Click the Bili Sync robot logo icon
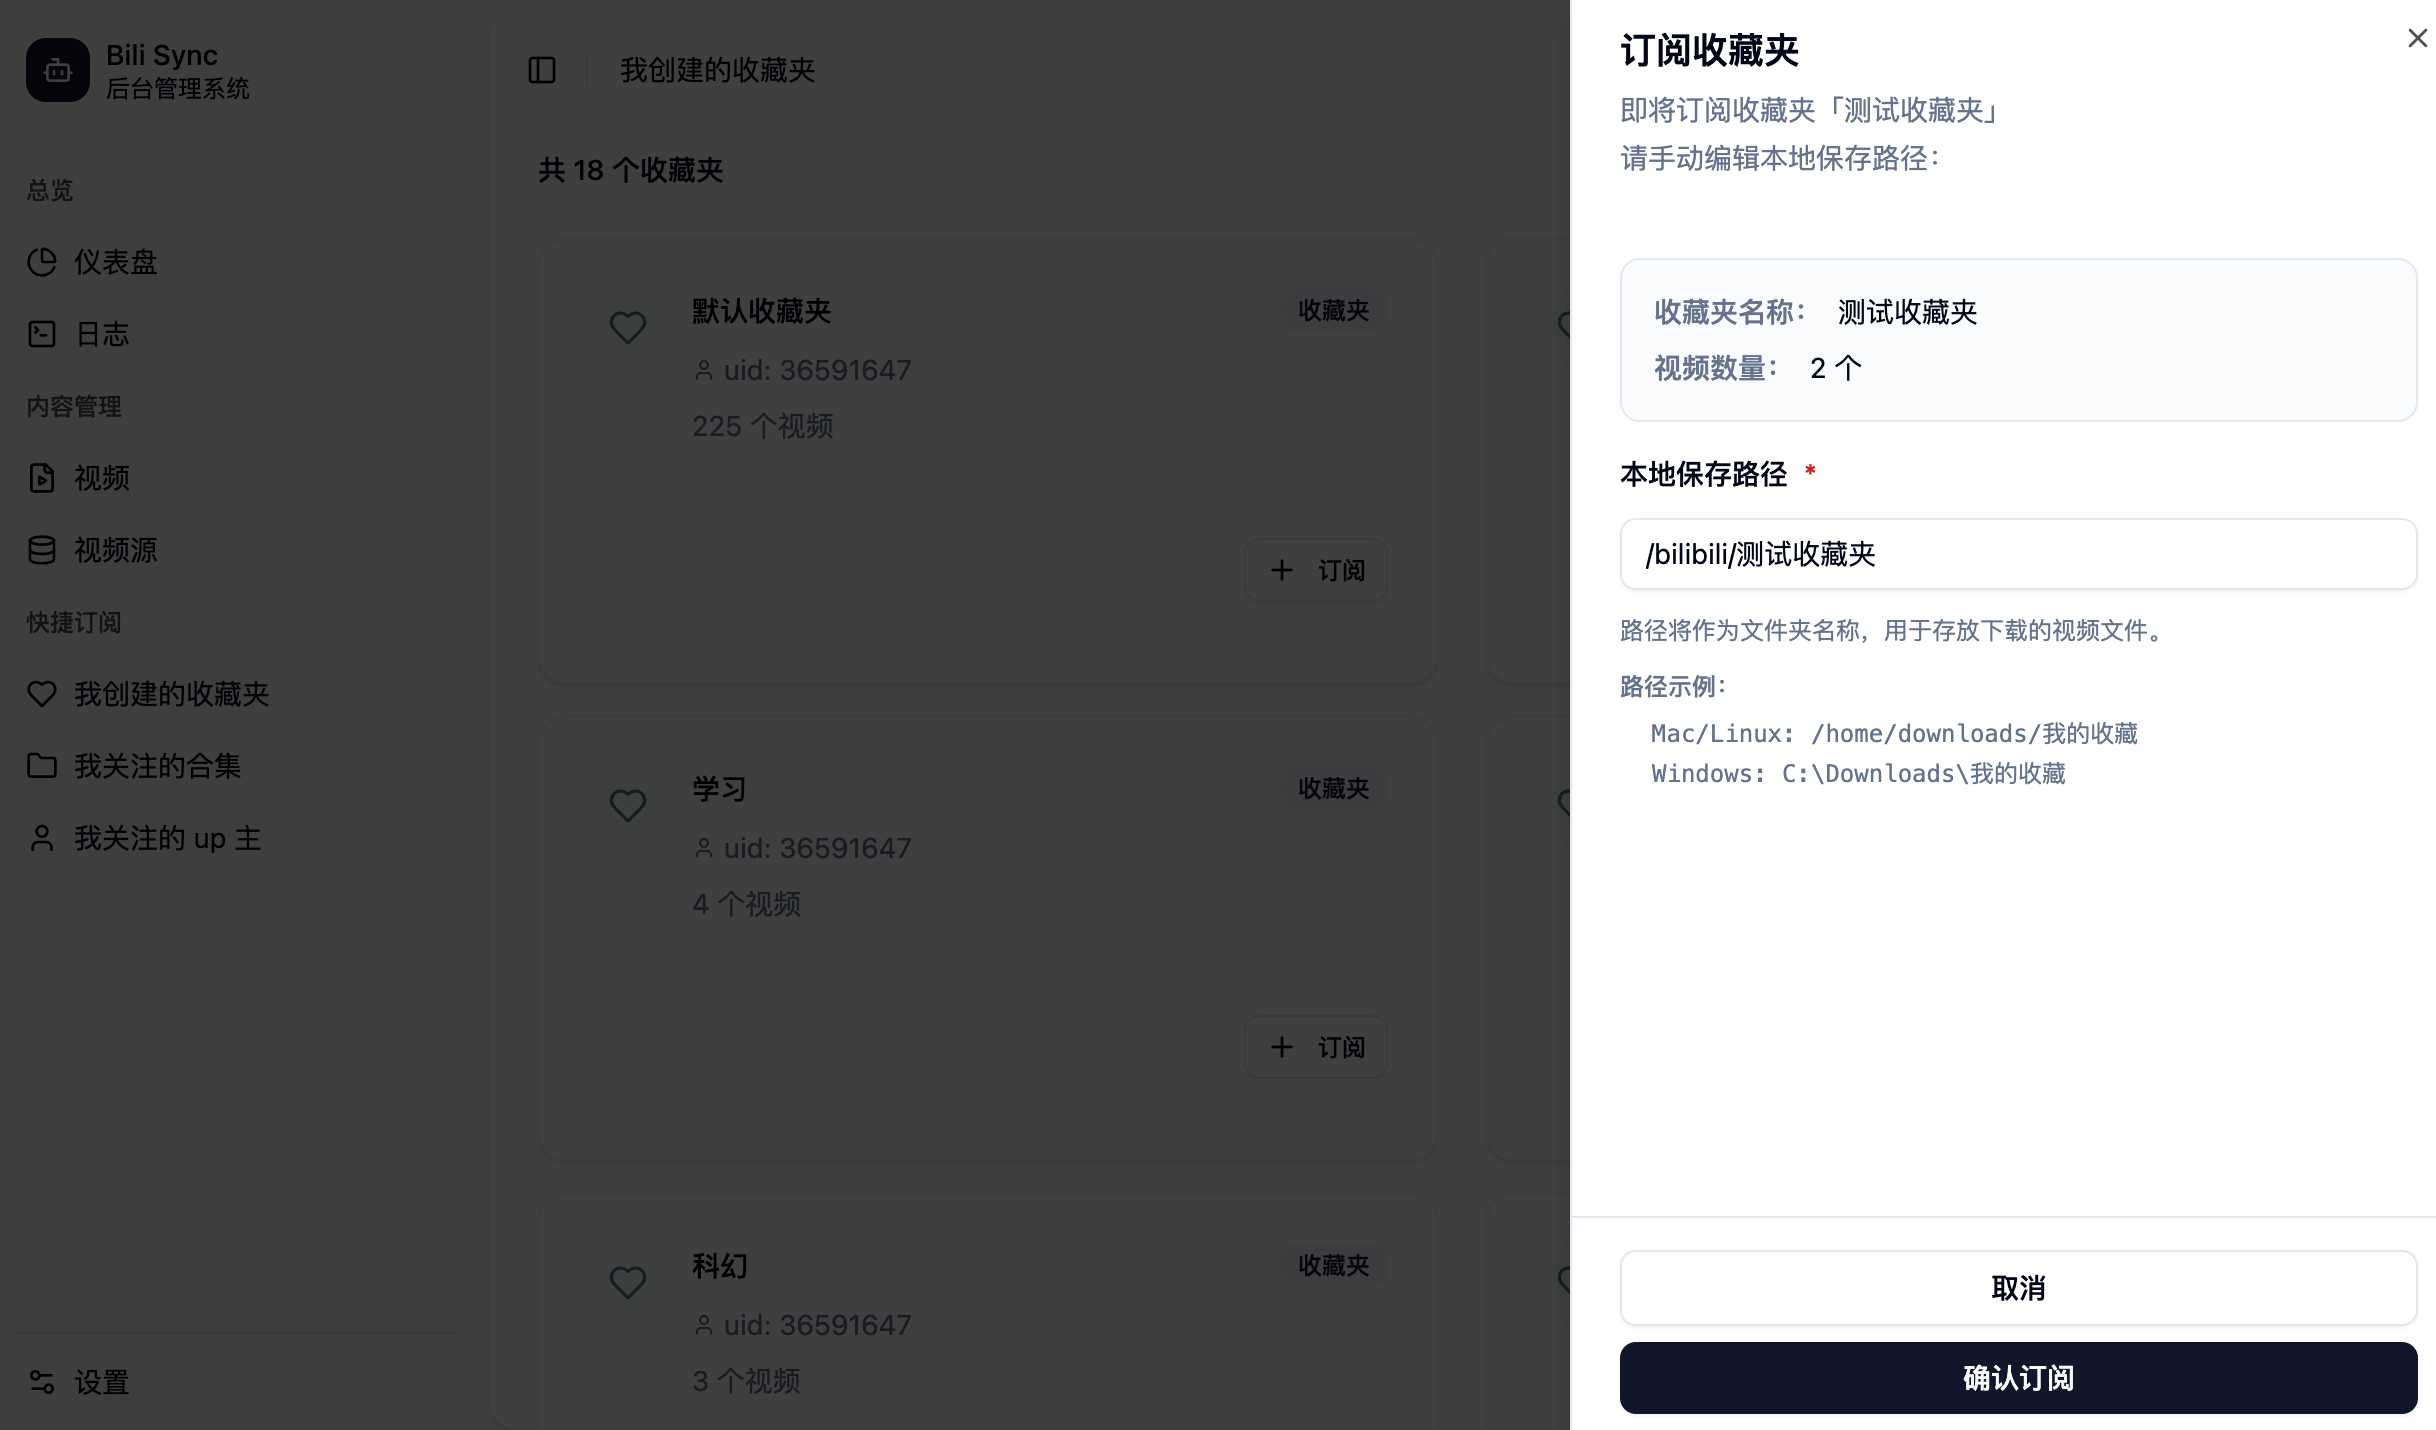The height and width of the screenshot is (1430, 2436). 58,70
